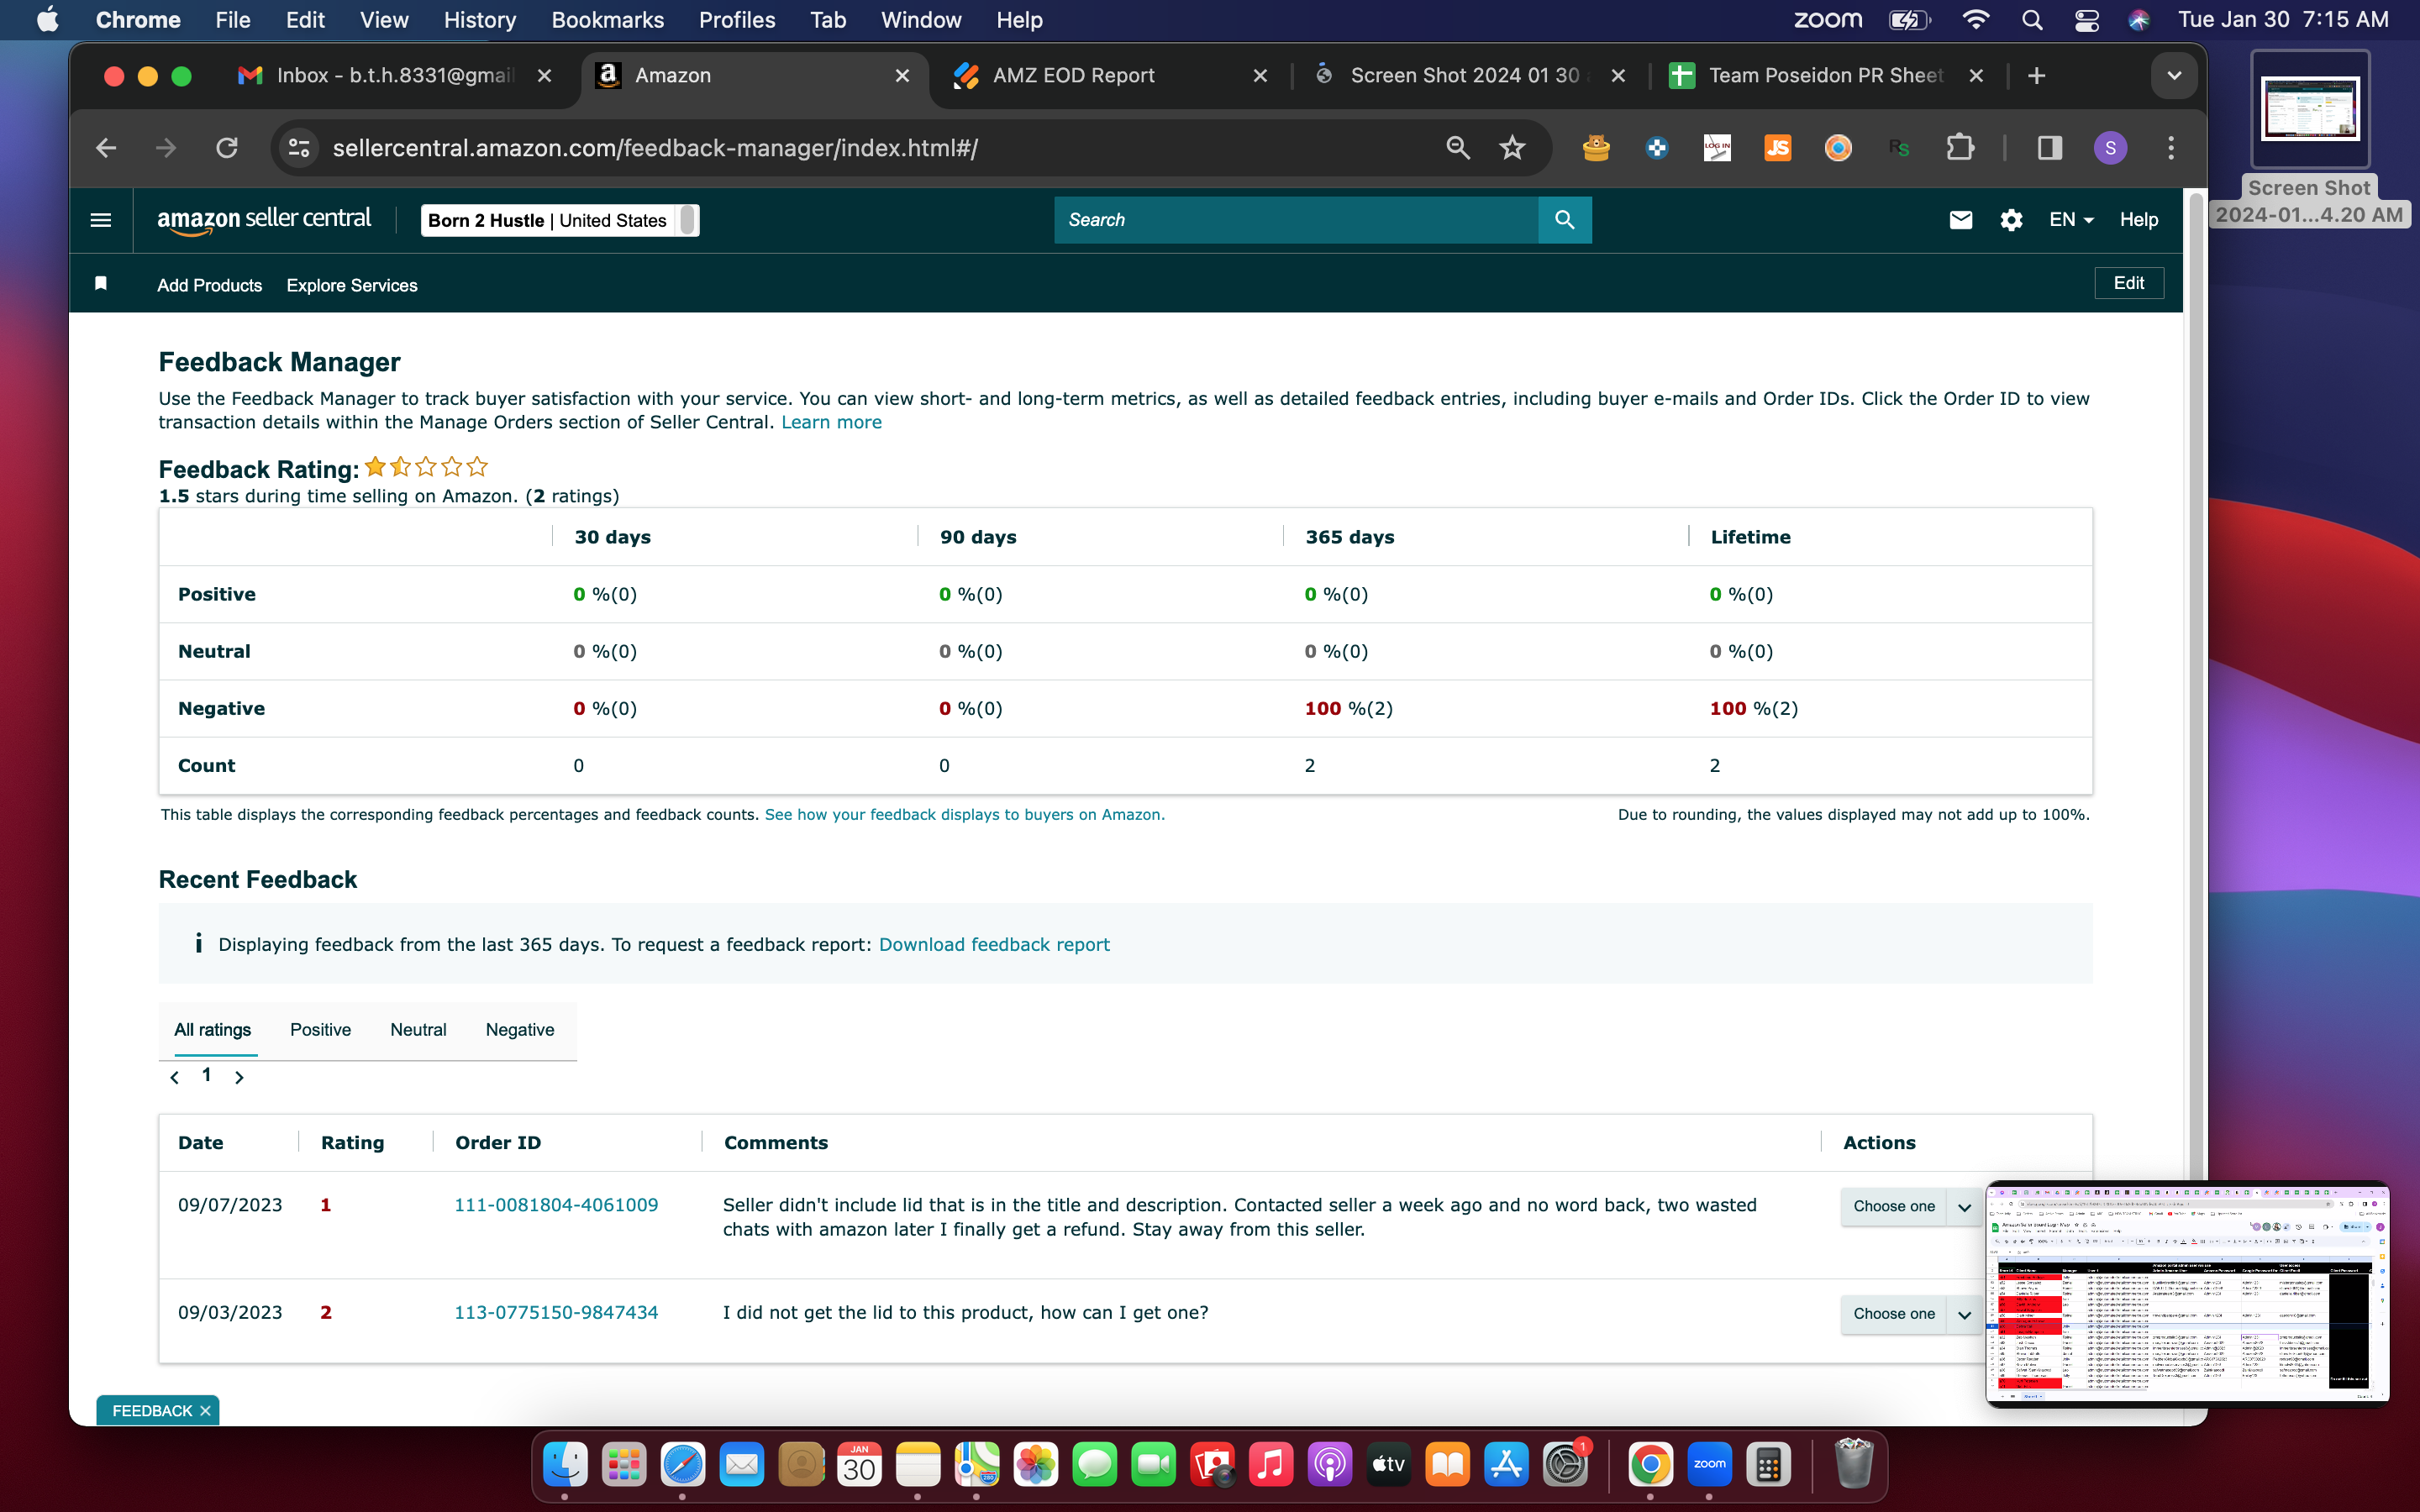Open the Chrome extensions puzzle icon
Viewport: 2420px width, 1512px height.
tap(1961, 148)
